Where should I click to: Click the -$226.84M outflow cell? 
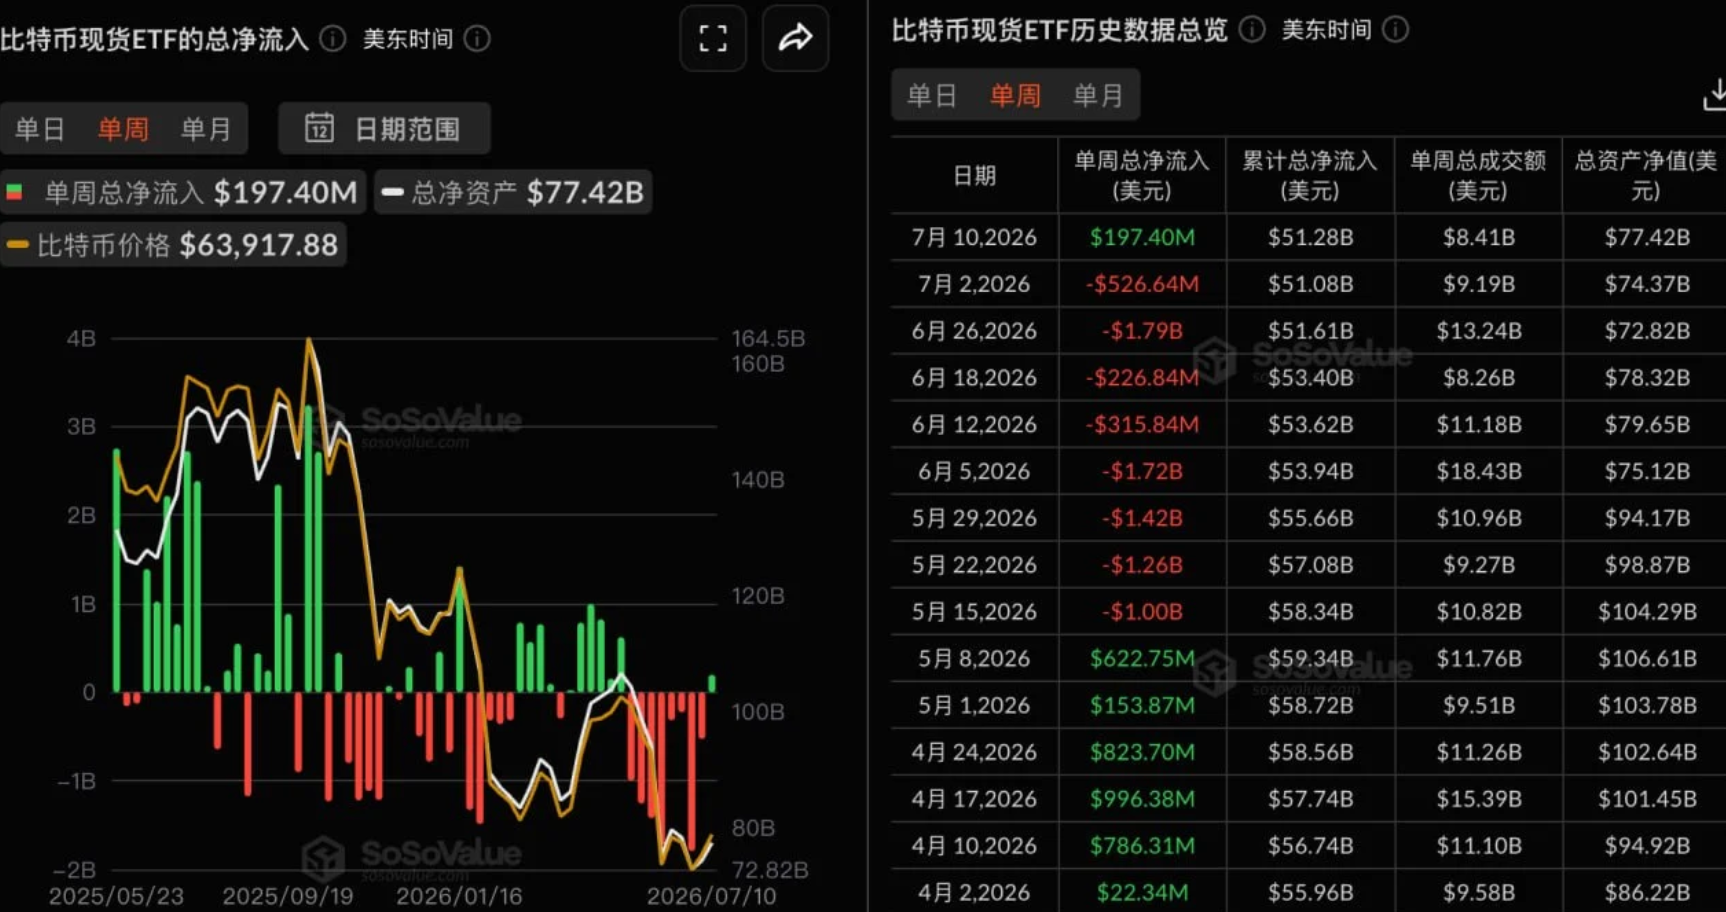(1142, 378)
